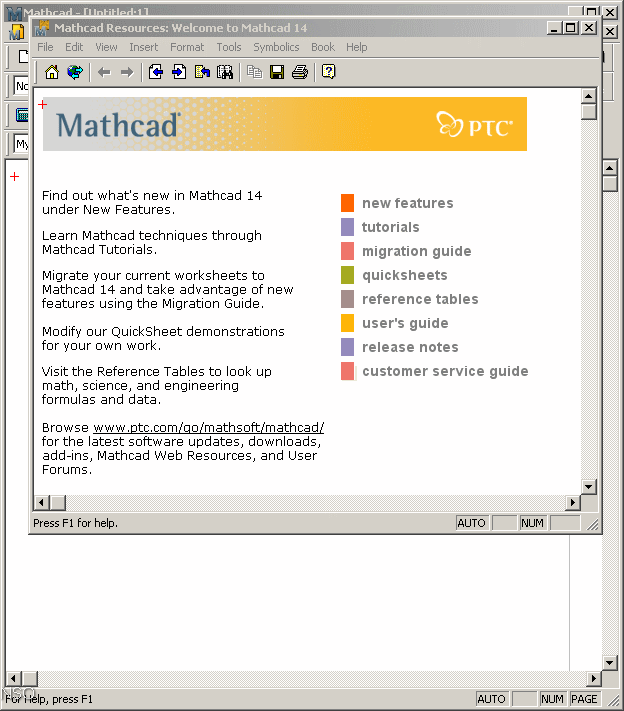Click the Resources horizontal scrollbar left arrow
This screenshot has width=624, height=711.
pos(42,502)
